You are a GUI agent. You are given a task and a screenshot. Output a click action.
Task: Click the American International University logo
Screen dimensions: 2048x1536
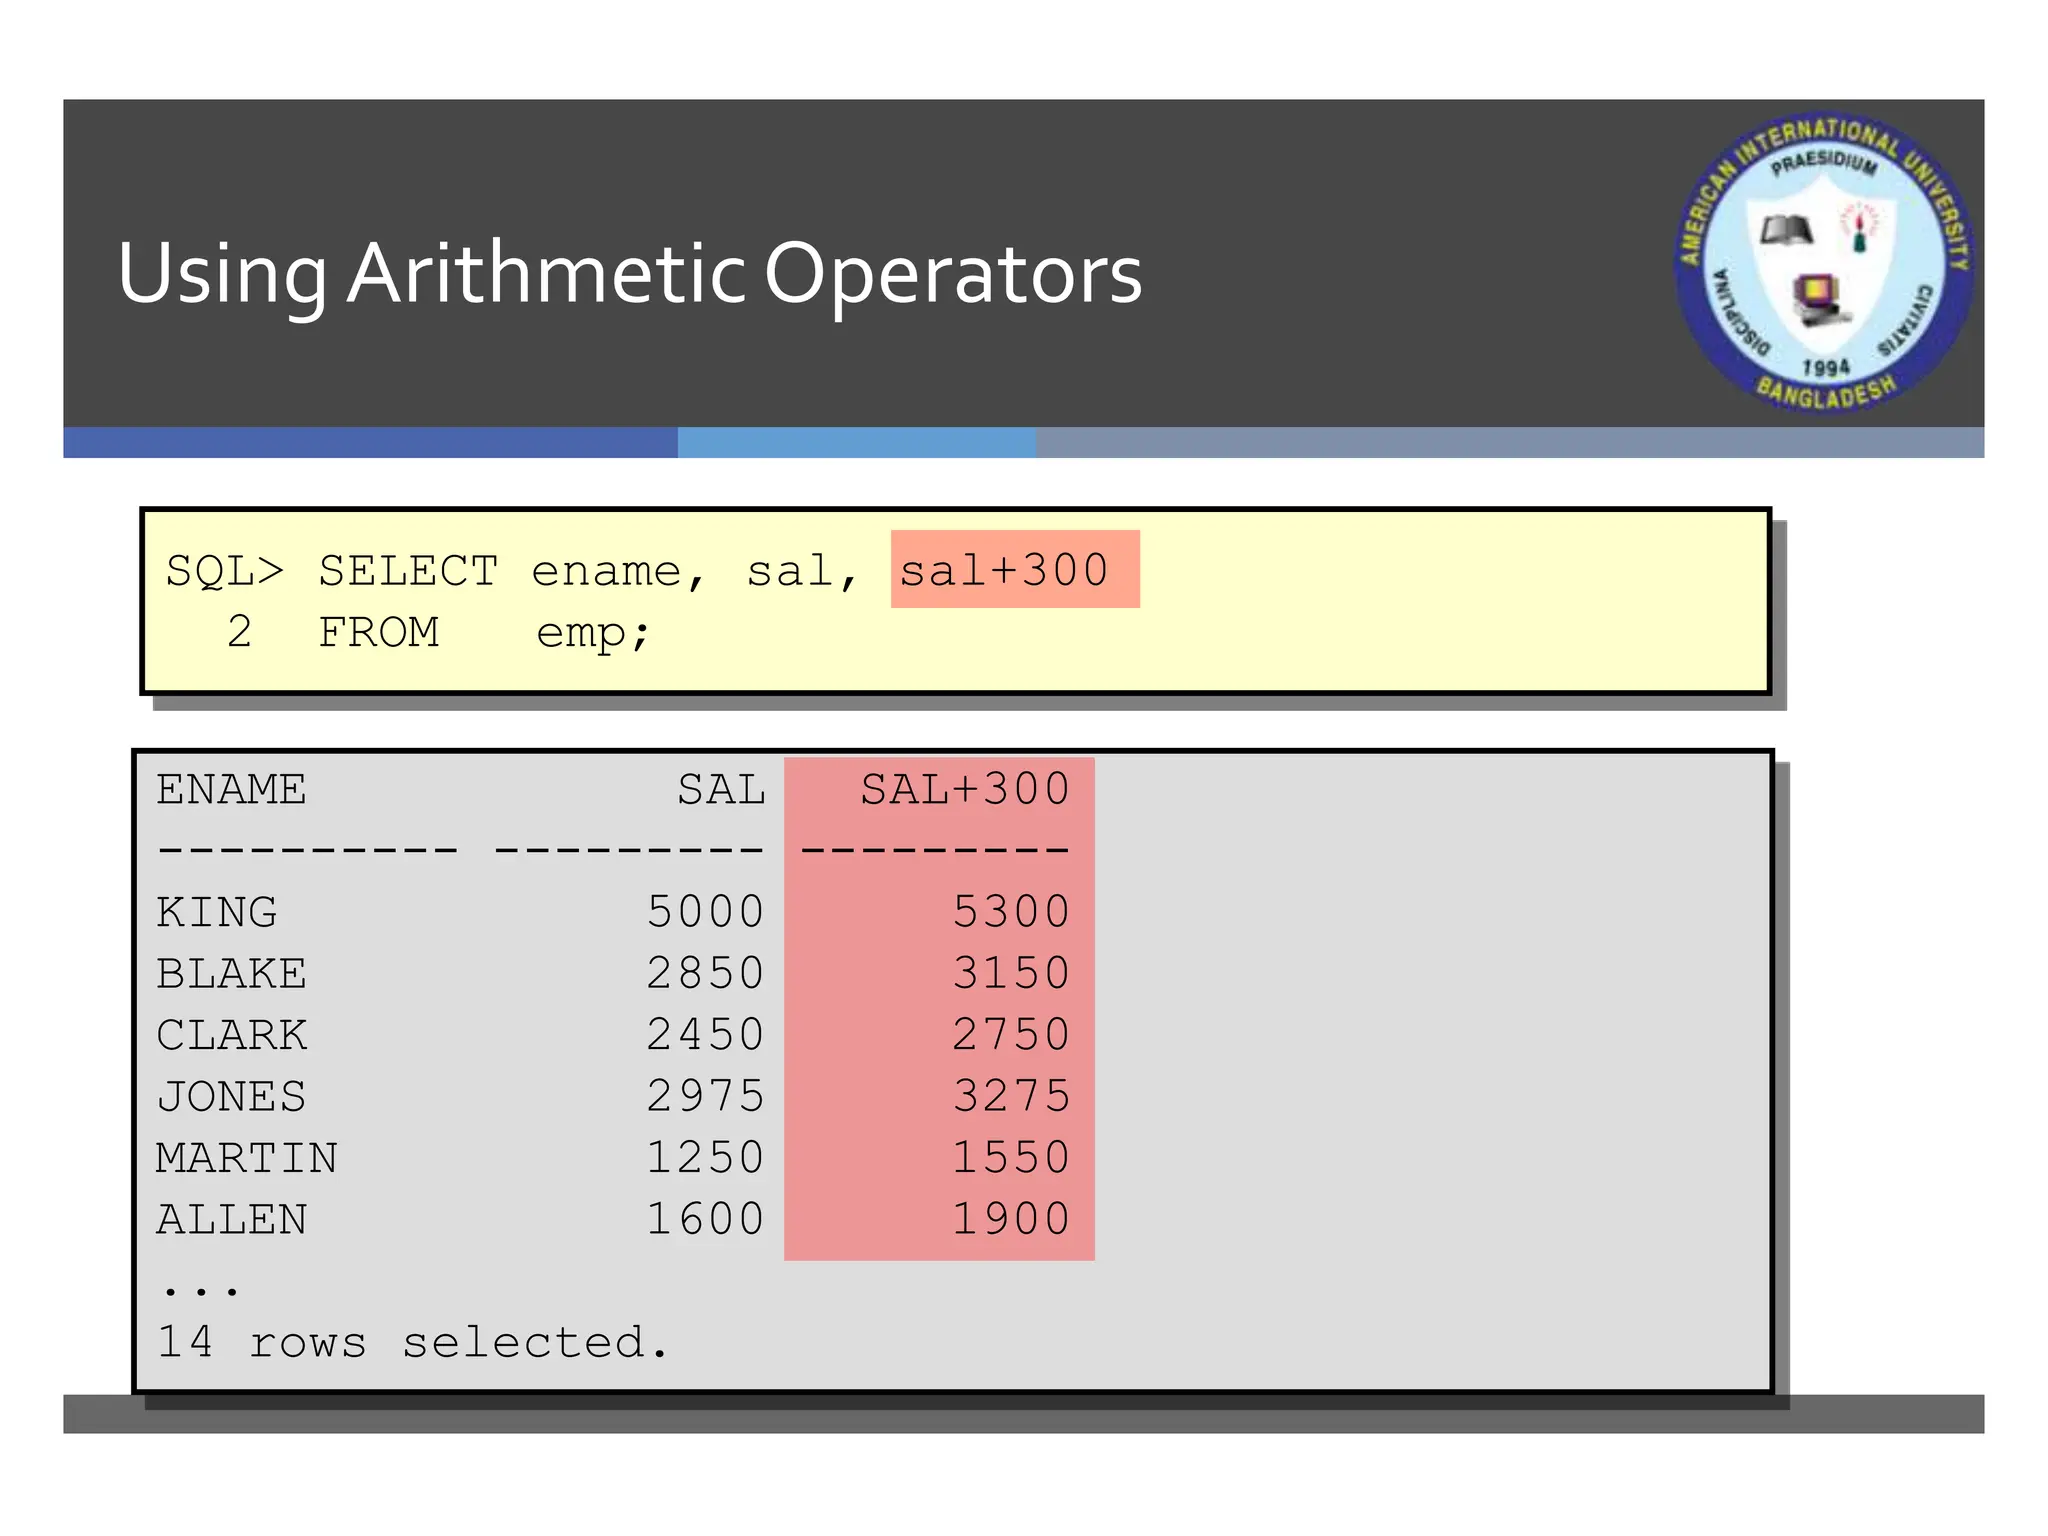[x=1826, y=262]
